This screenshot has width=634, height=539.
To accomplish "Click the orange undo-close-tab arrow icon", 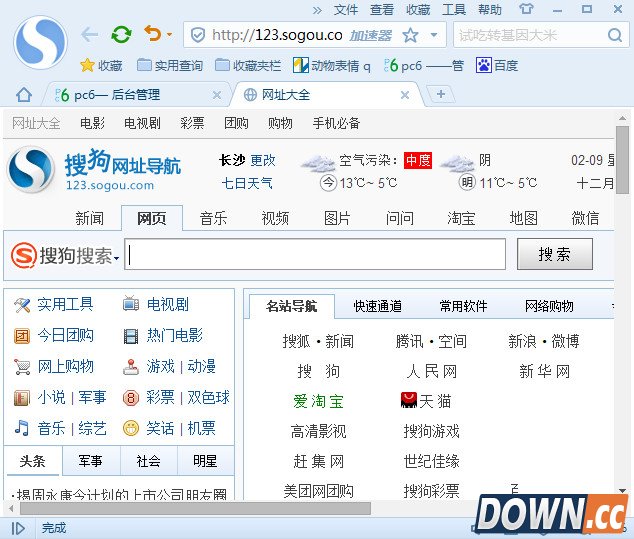I will tap(153, 34).
